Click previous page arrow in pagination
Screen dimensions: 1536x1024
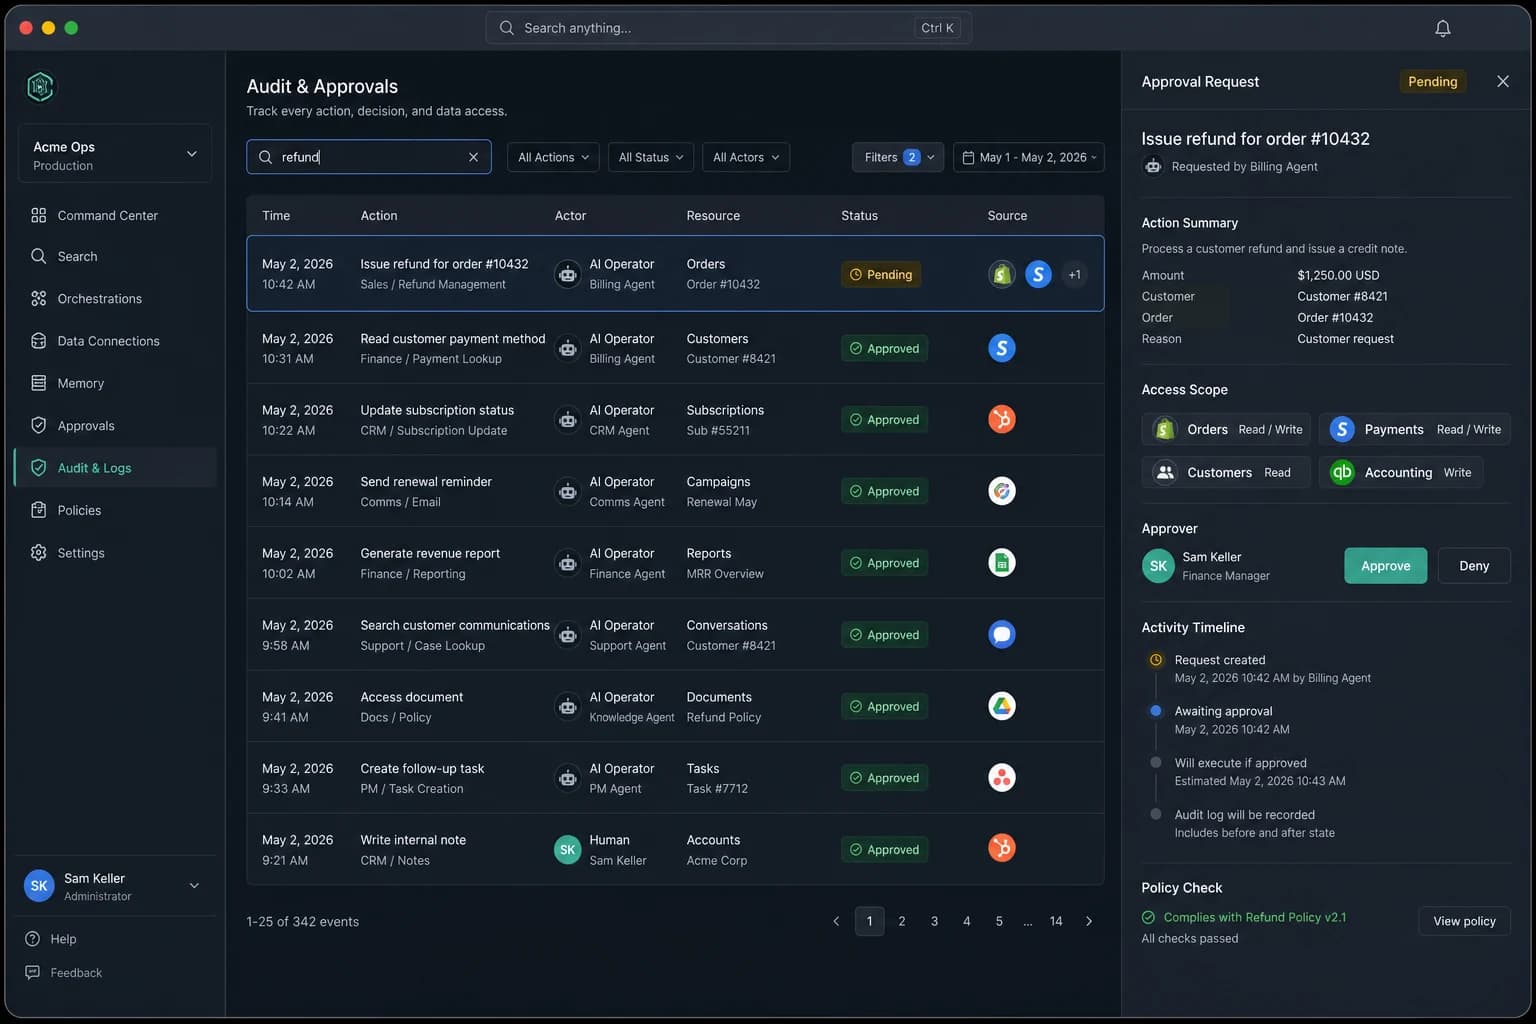pyautogui.click(x=836, y=921)
